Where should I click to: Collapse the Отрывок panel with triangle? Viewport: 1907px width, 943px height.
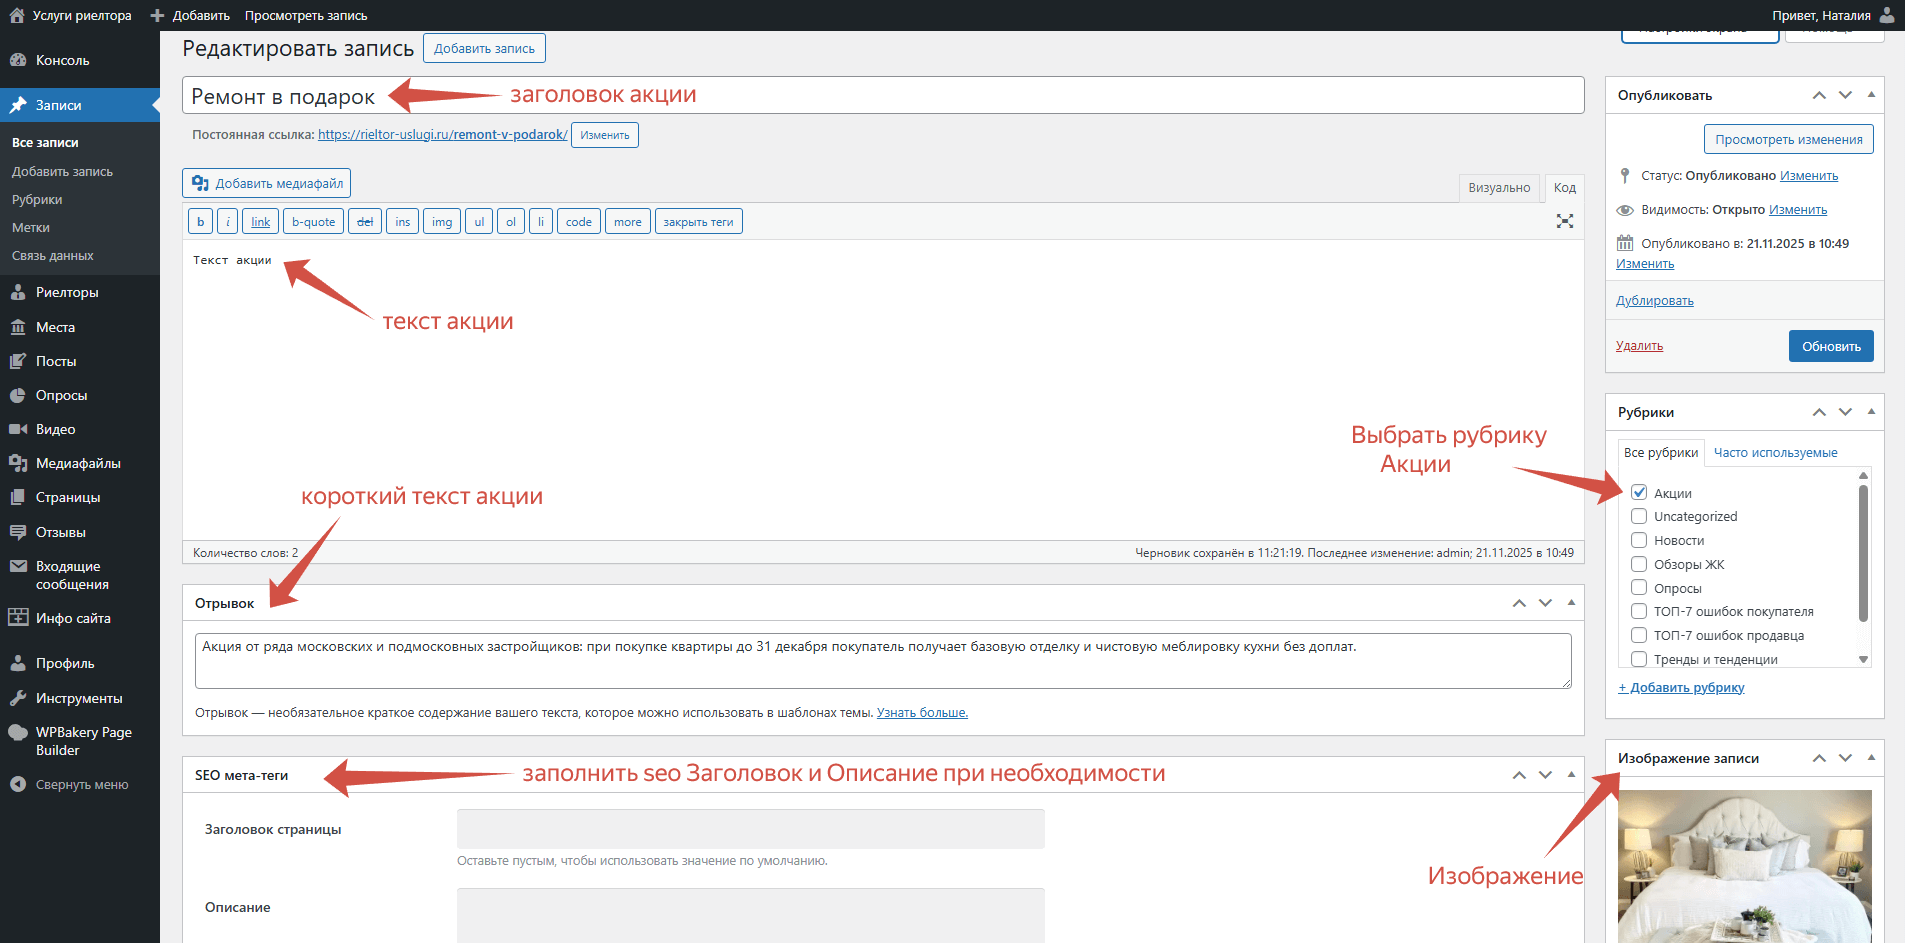(x=1571, y=602)
